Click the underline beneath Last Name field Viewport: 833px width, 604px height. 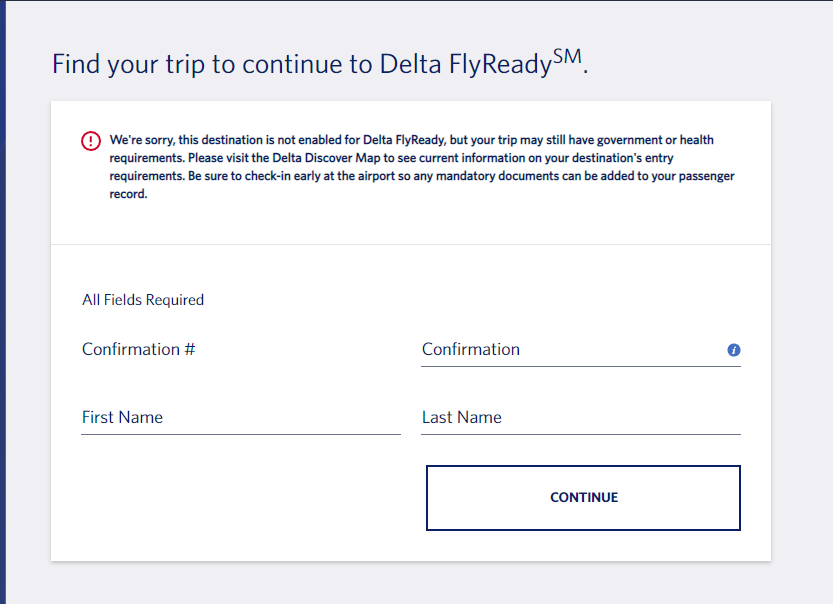pyautogui.click(x=581, y=435)
